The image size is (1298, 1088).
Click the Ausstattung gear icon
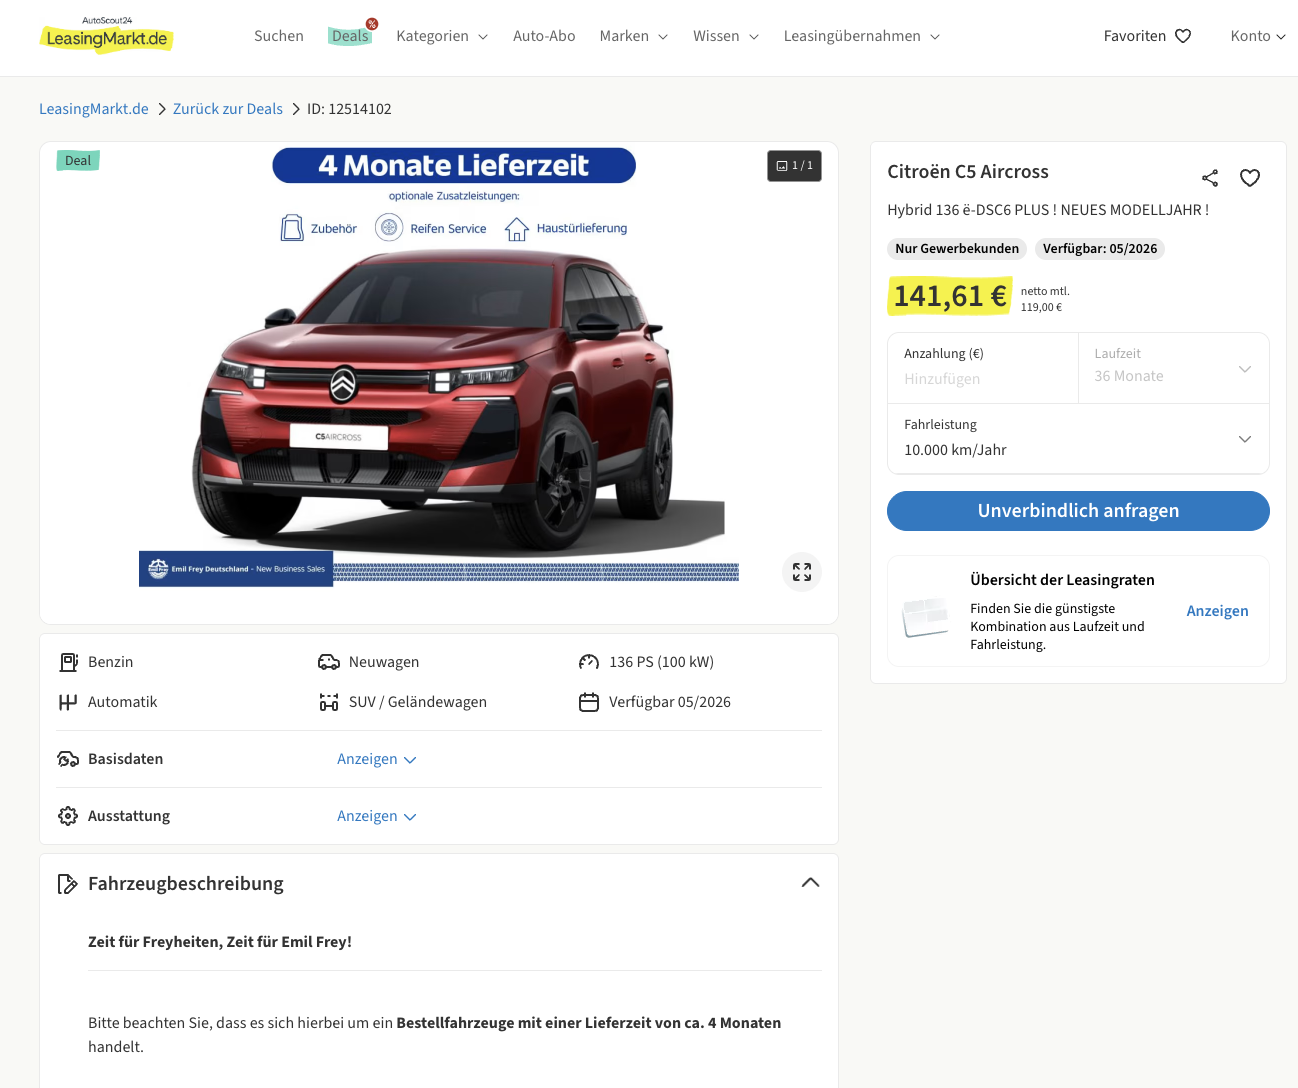pyautogui.click(x=68, y=816)
